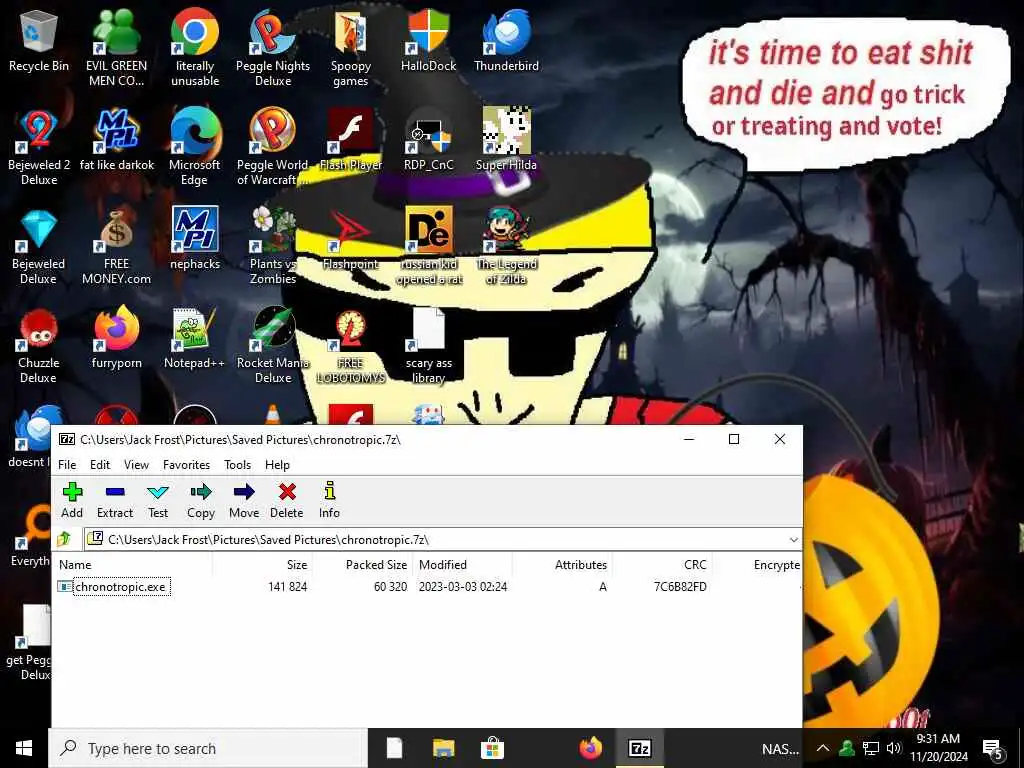Open the notification center icon
This screenshot has width=1024, height=768.
993,748
